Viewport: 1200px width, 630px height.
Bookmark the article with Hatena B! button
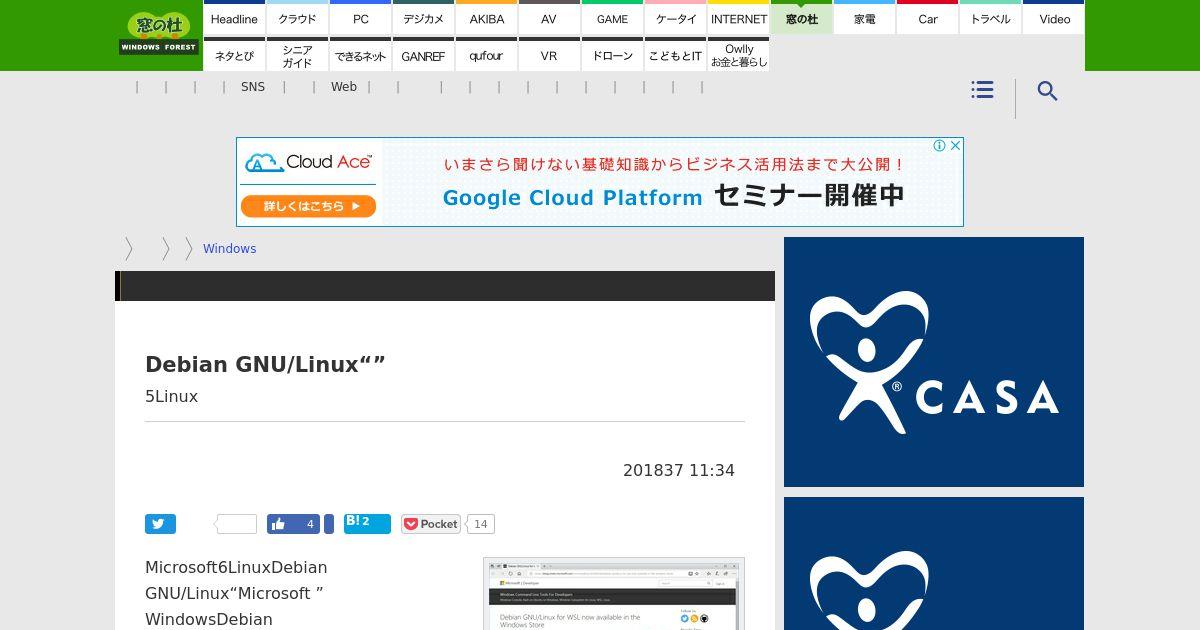[367, 524]
